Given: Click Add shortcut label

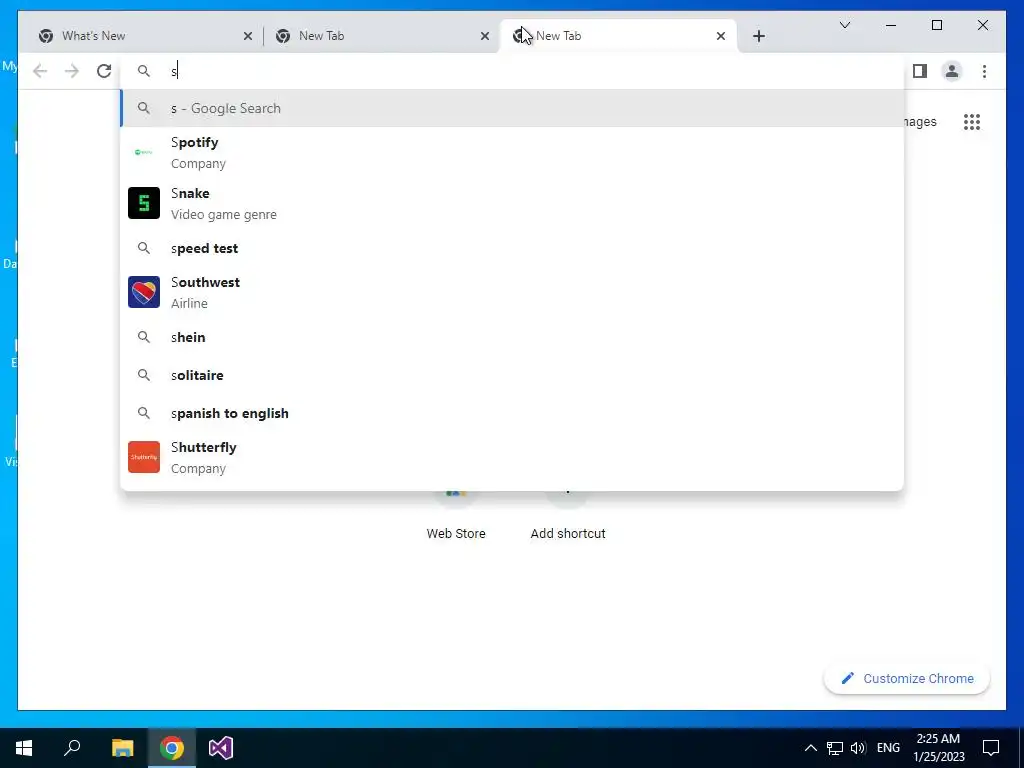Looking at the screenshot, I should click(x=568, y=534).
